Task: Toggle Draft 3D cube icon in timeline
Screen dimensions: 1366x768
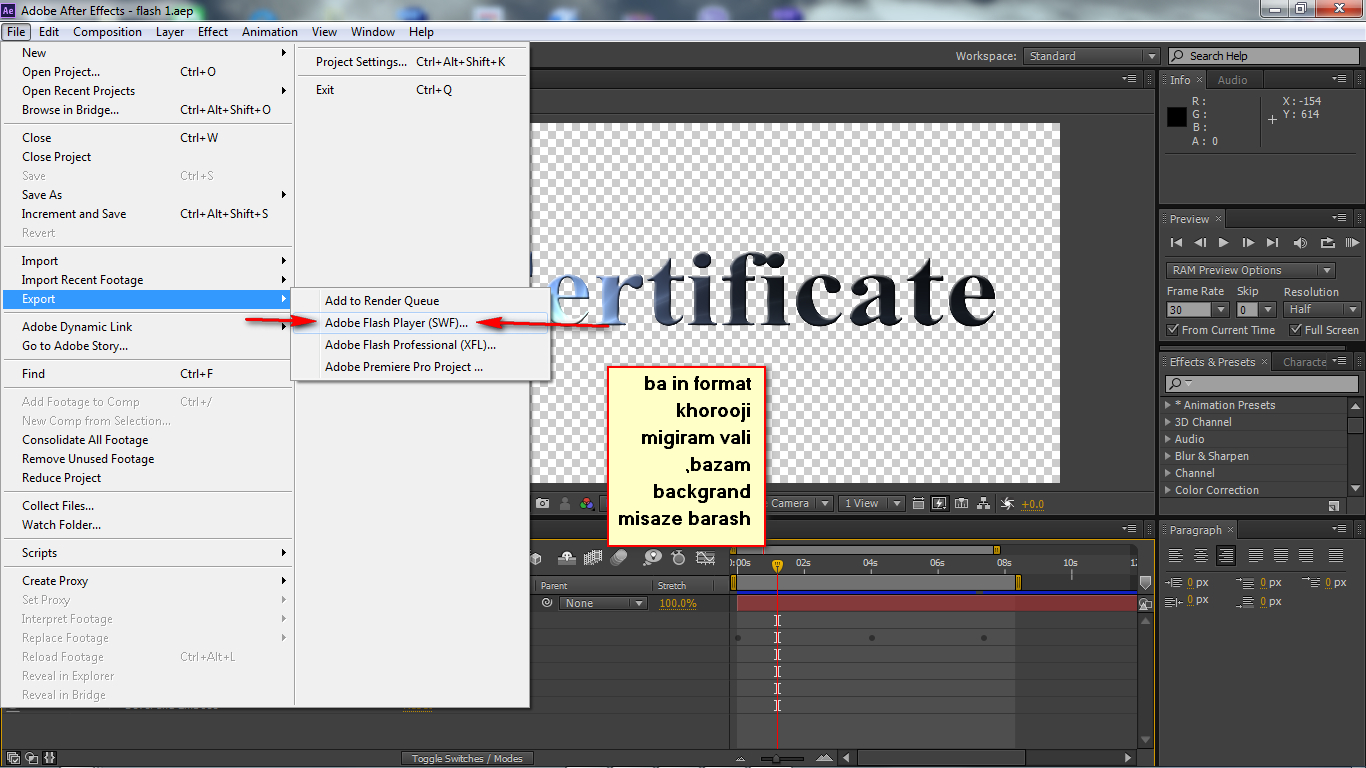Action: [536, 558]
